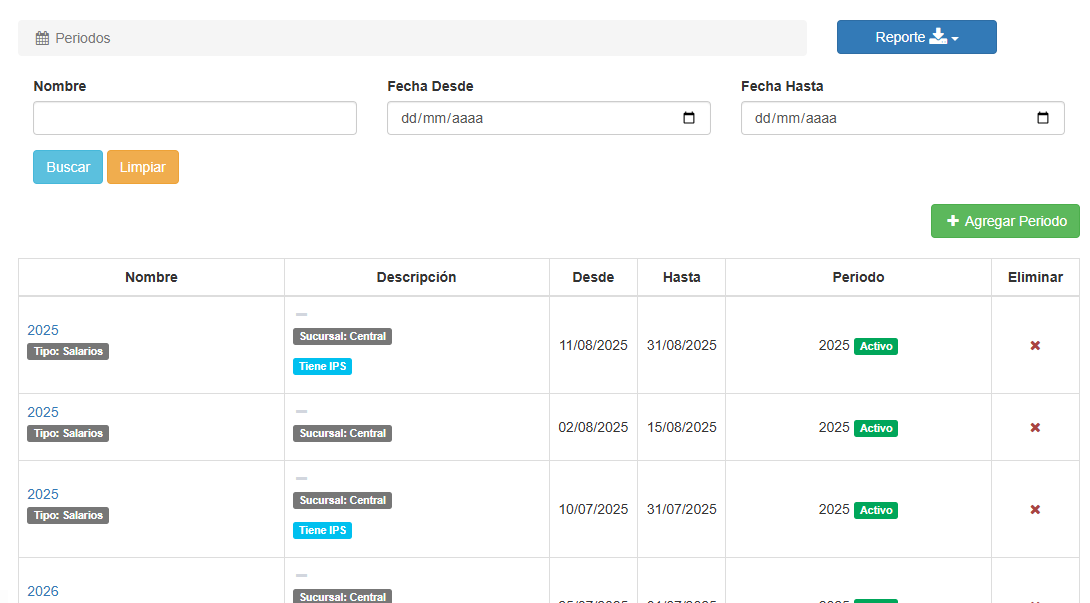This screenshot has width=1090, height=603.
Task: Open calendar picker in Fecha Hasta field
Action: [1043, 118]
